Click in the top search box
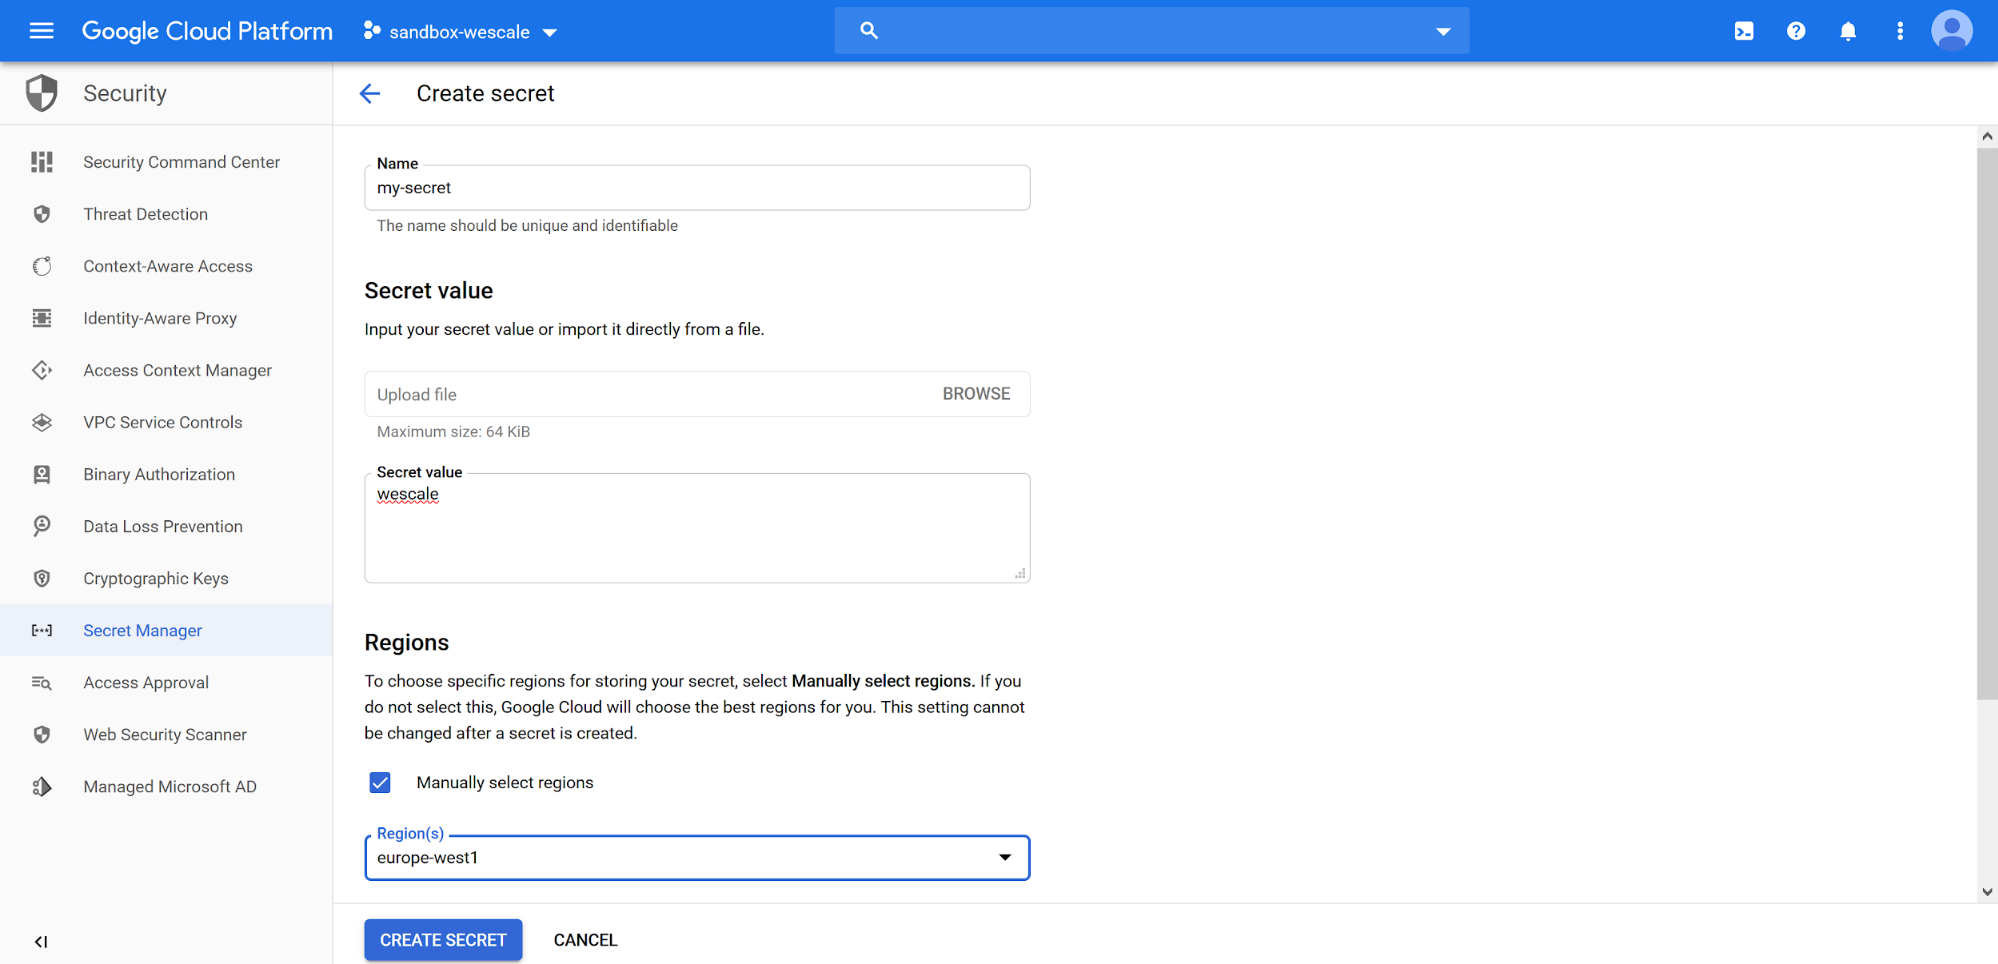1998x964 pixels. (x=1152, y=31)
